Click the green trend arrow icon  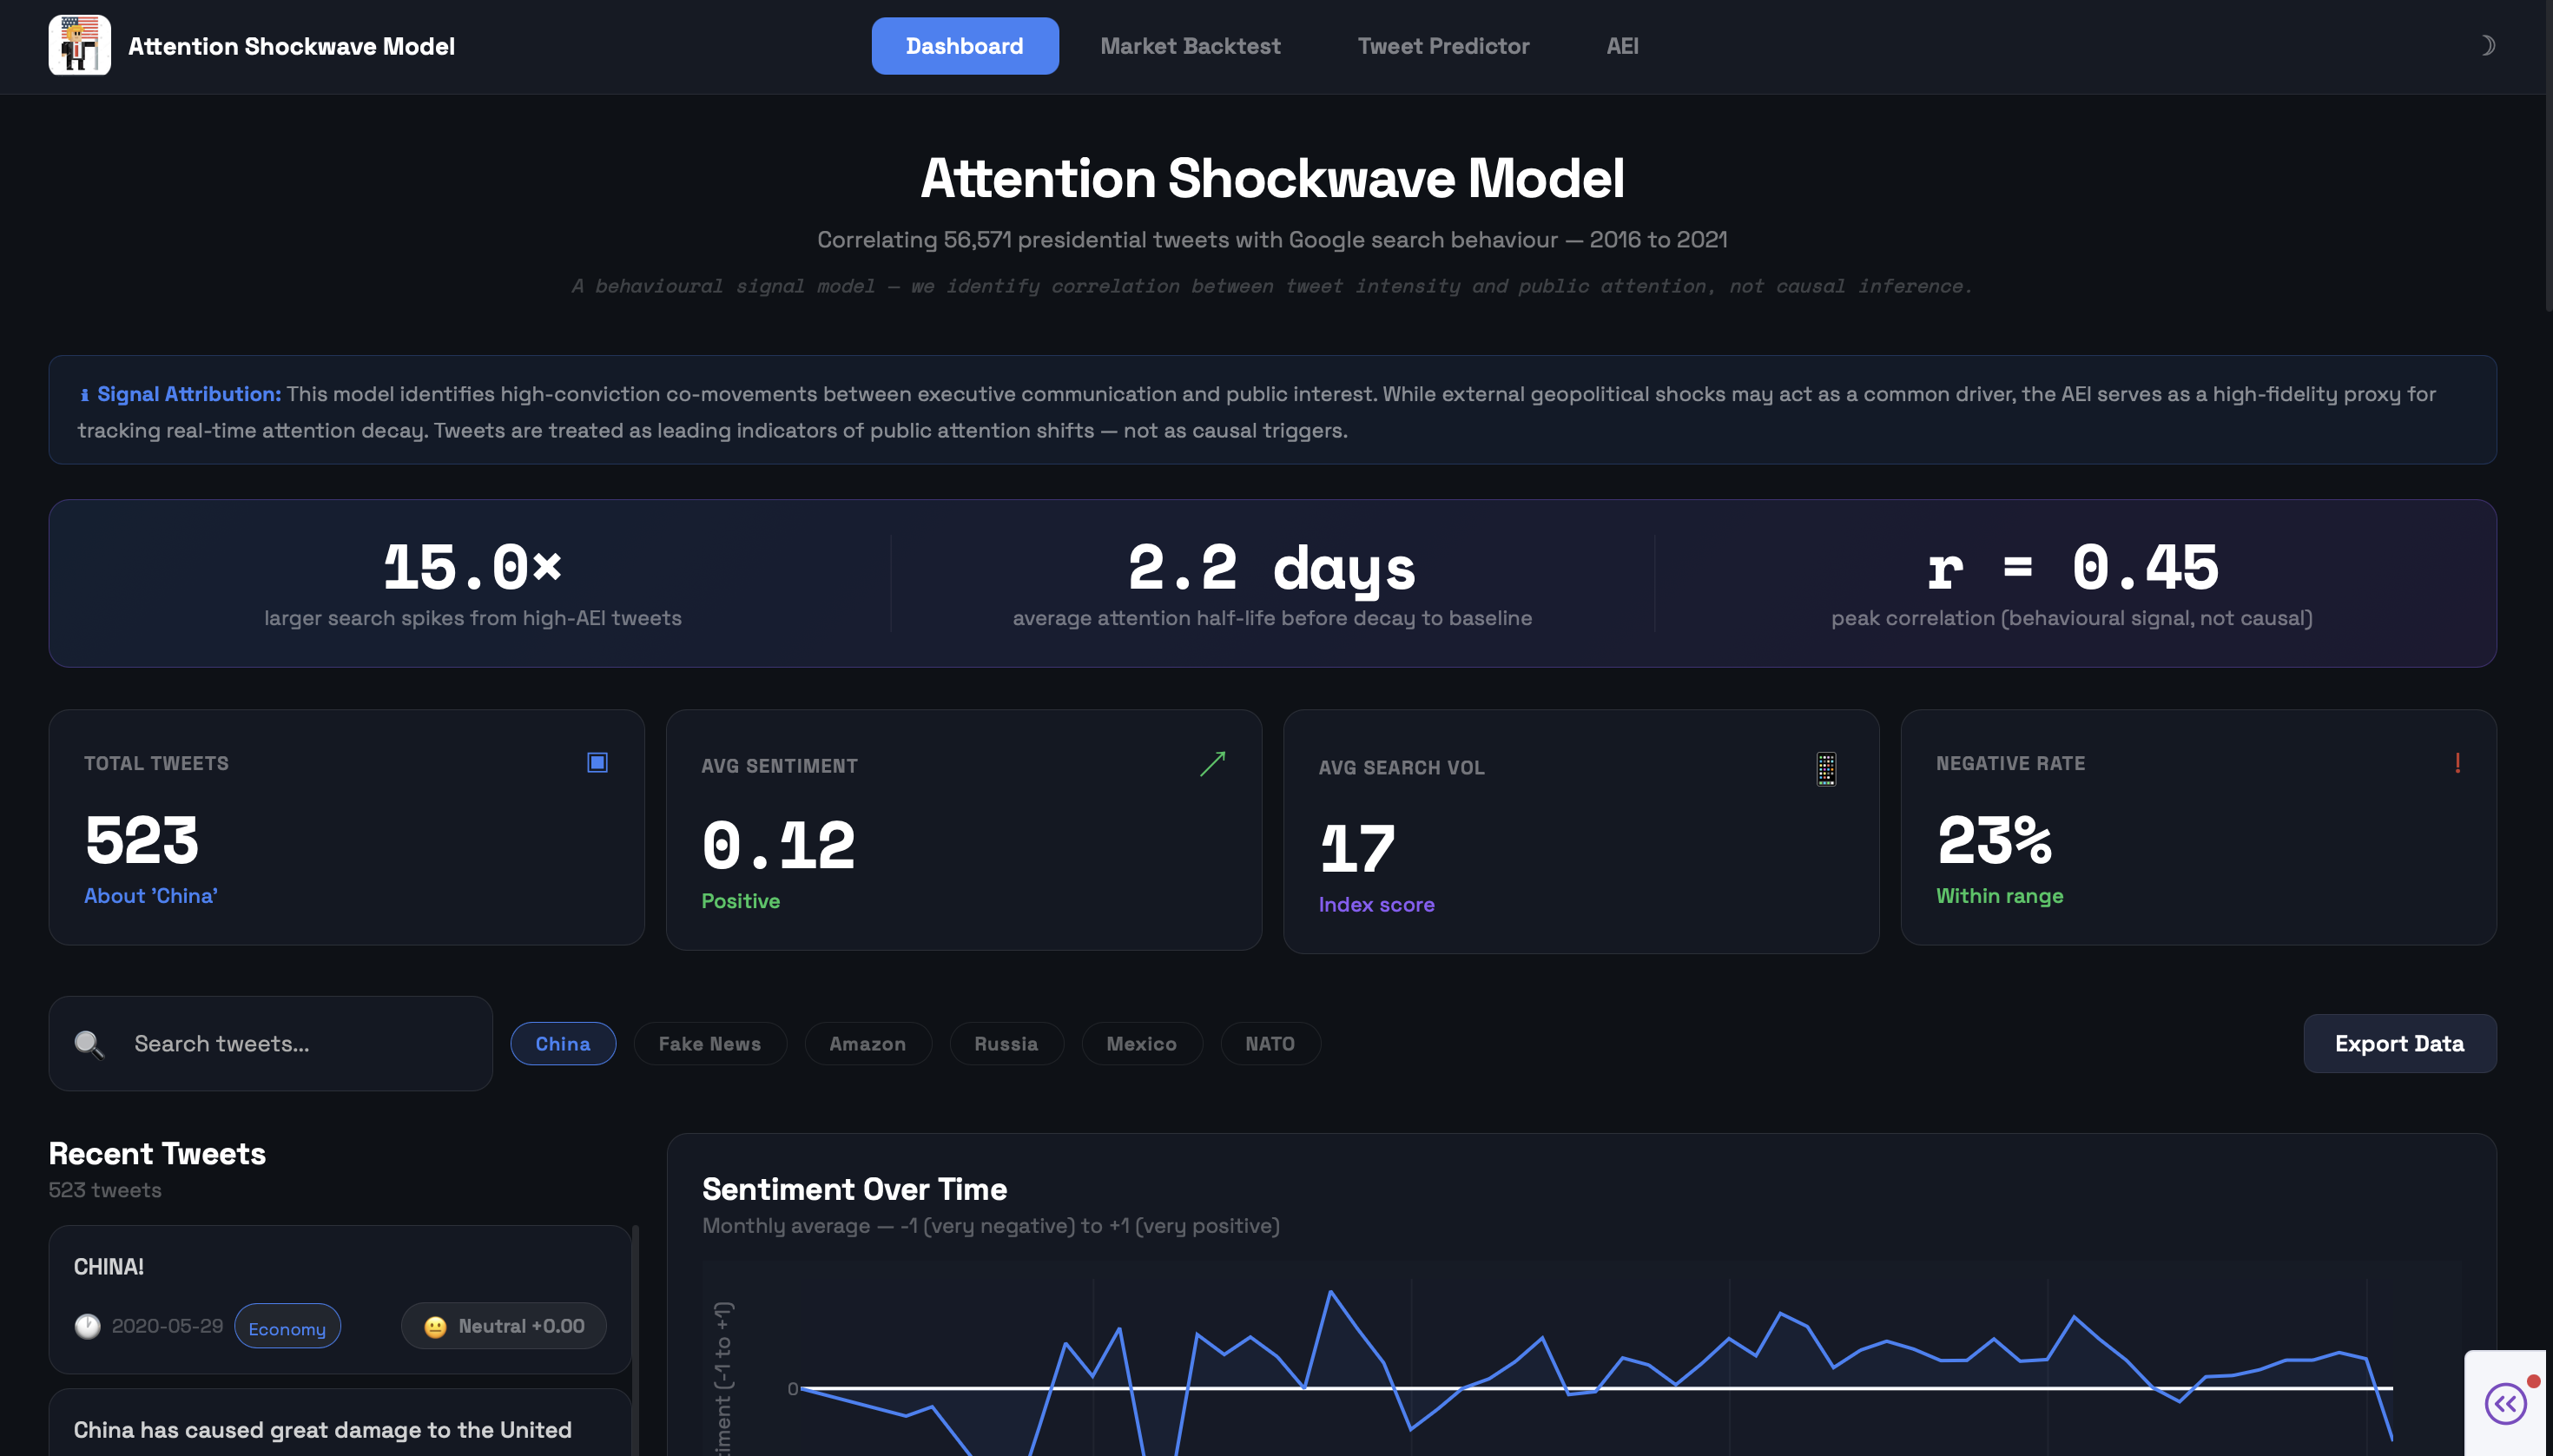point(1212,764)
